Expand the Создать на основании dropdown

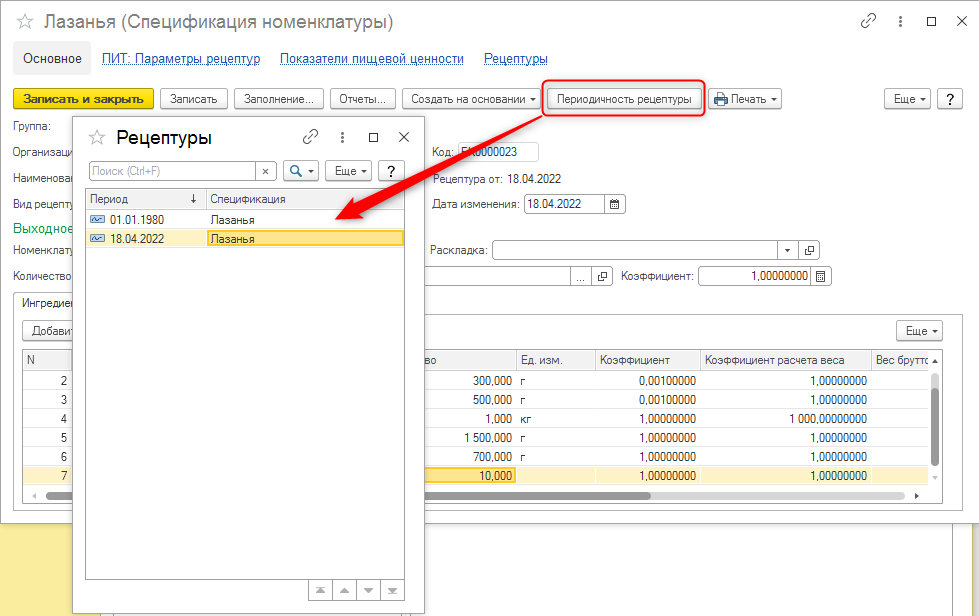[x=470, y=98]
